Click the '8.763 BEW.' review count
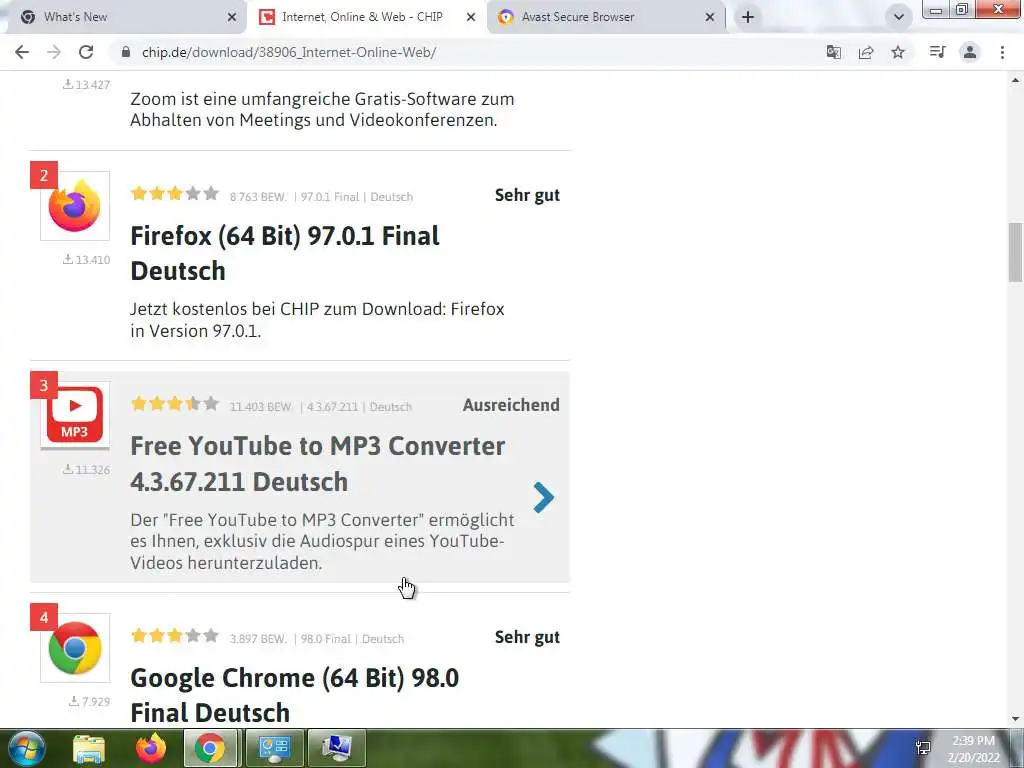The width and height of the screenshot is (1024, 768). [258, 197]
